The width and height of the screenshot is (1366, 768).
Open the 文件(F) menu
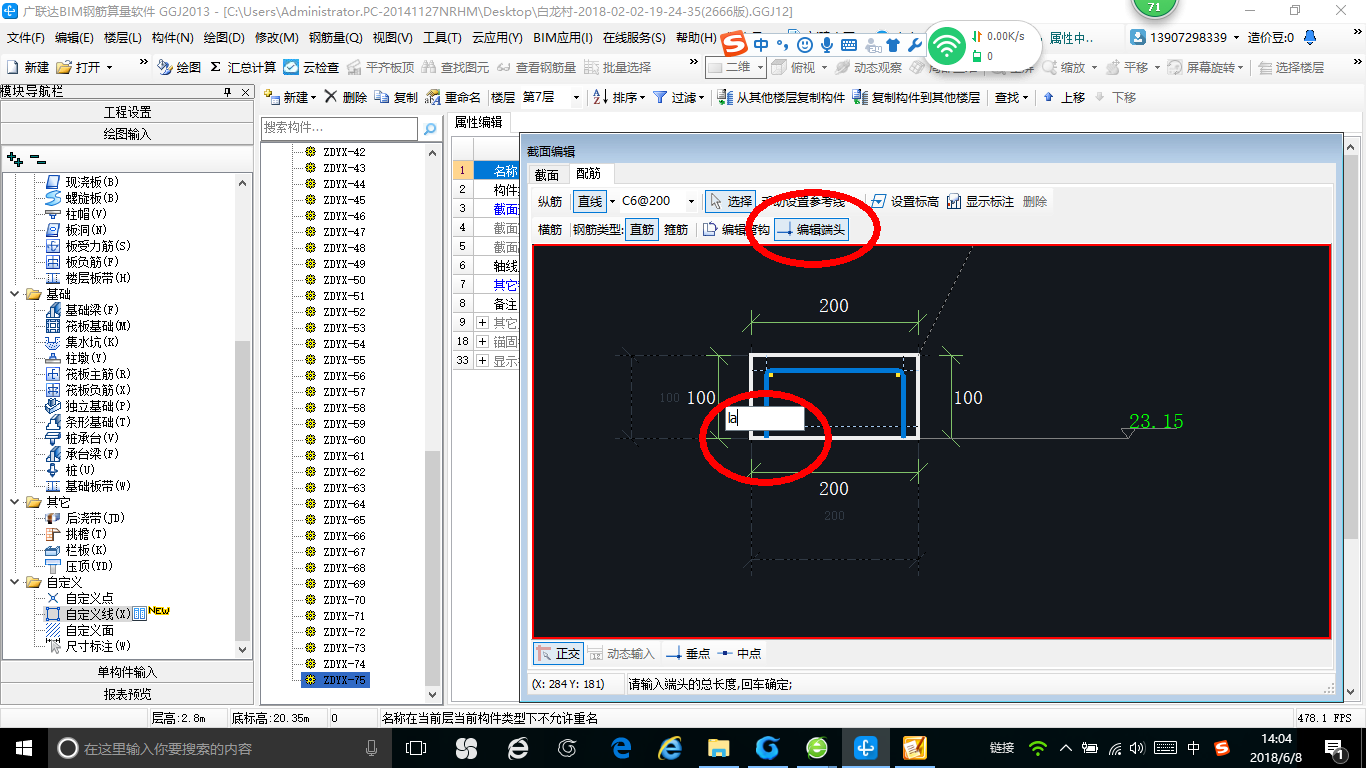[x=26, y=38]
